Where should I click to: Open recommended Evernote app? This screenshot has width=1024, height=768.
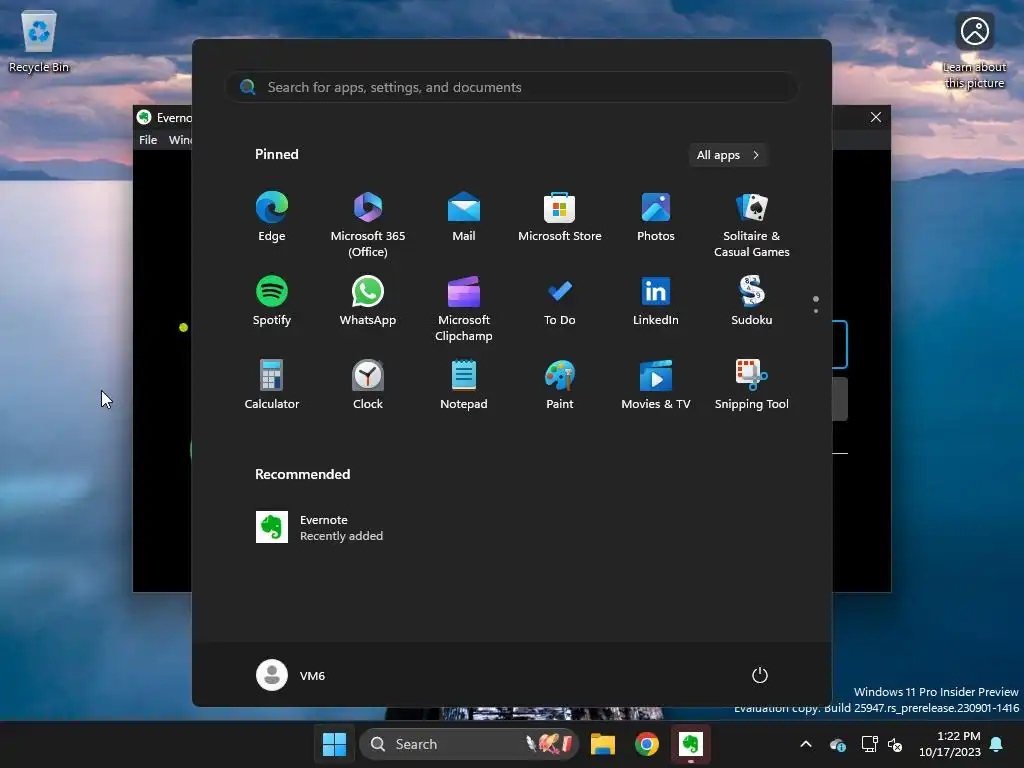[319, 527]
